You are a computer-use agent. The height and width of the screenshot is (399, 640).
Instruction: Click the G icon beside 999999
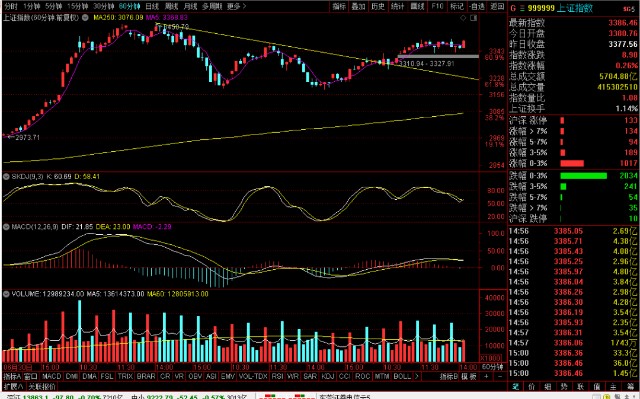click(513, 8)
